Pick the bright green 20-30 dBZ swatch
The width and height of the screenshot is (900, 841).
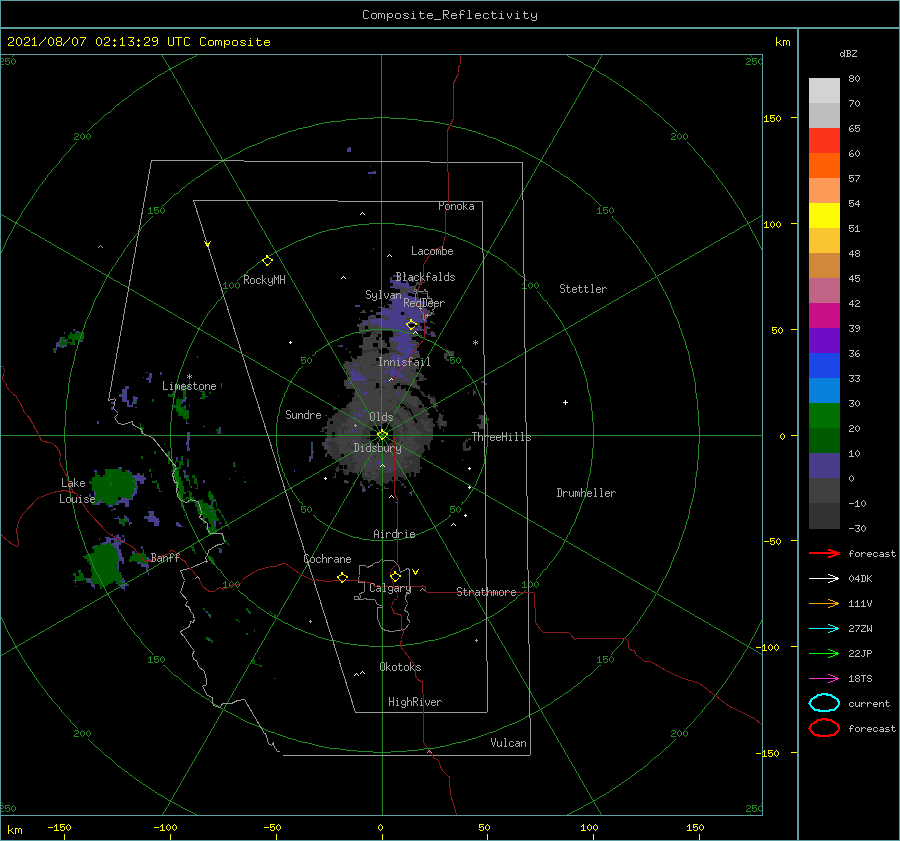click(824, 415)
